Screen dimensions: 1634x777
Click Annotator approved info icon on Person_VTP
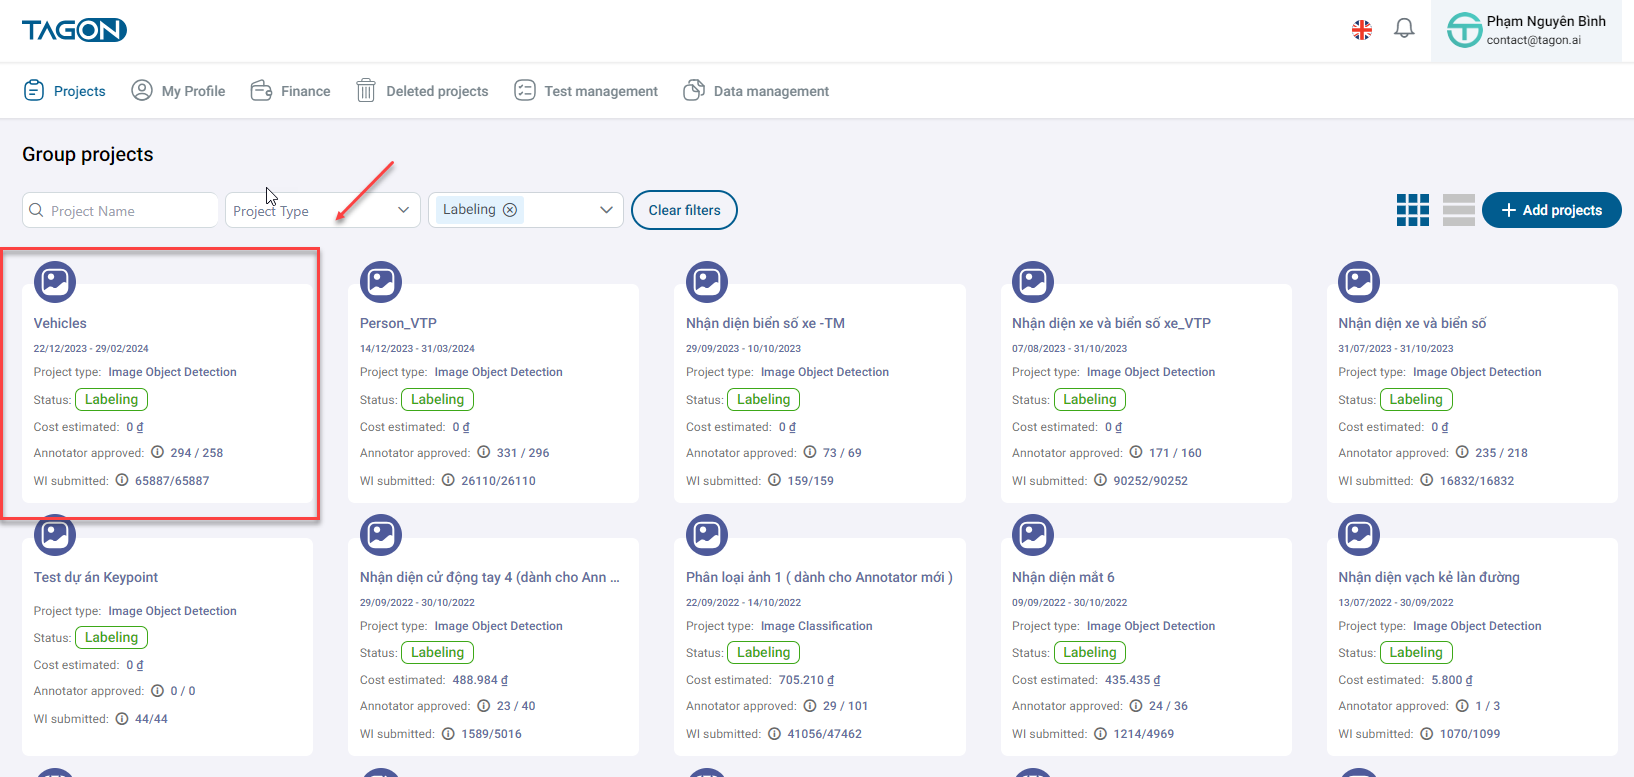tap(484, 452)
